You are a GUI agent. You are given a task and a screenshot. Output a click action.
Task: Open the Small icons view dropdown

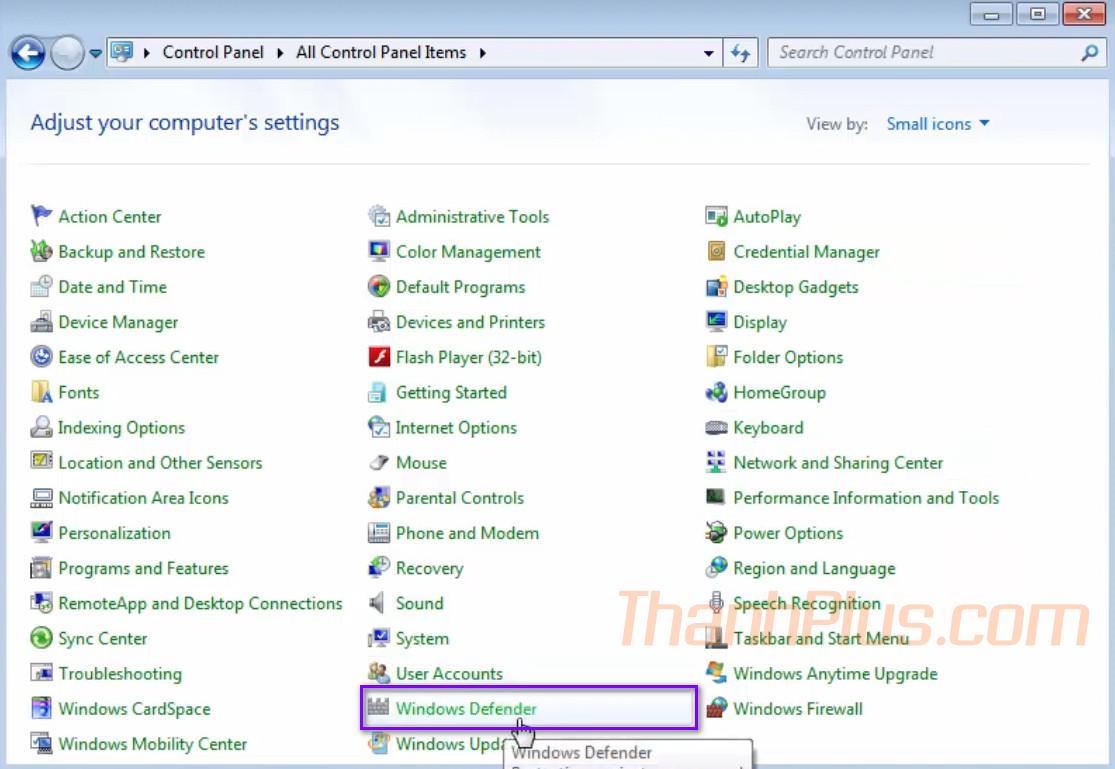click(938, 124)
